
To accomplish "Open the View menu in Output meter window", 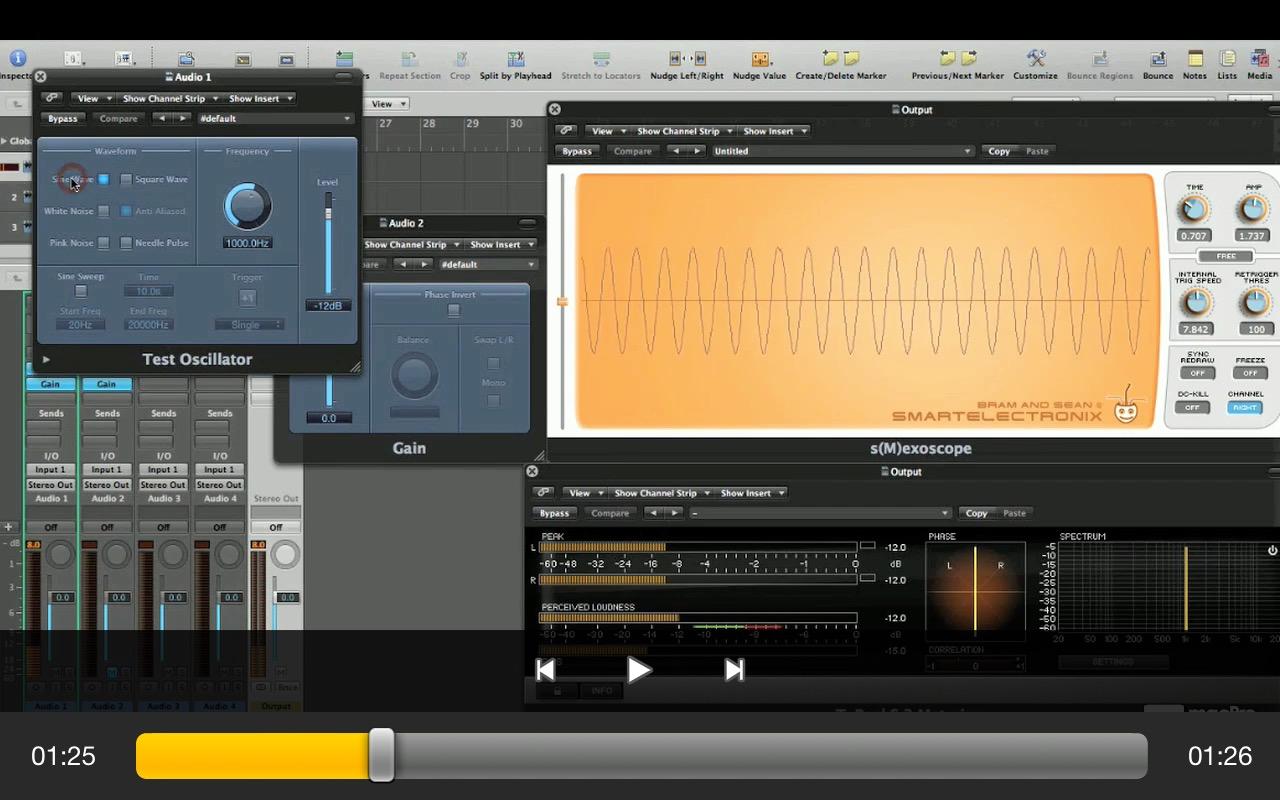I will 583,493.
